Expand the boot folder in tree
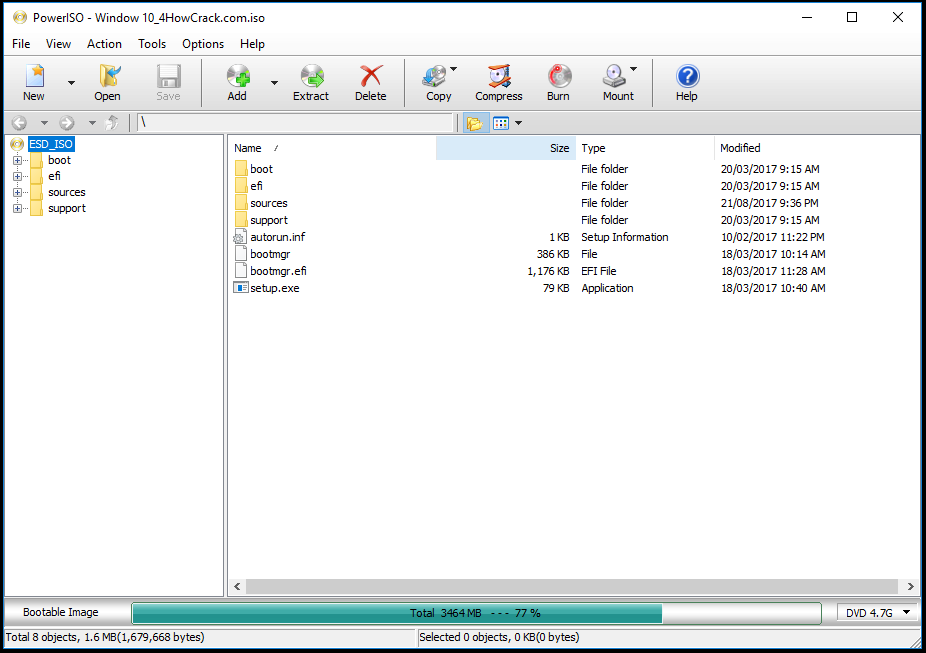Image resolution: width=926 pixels, height=653 pixels. (18, 161)
